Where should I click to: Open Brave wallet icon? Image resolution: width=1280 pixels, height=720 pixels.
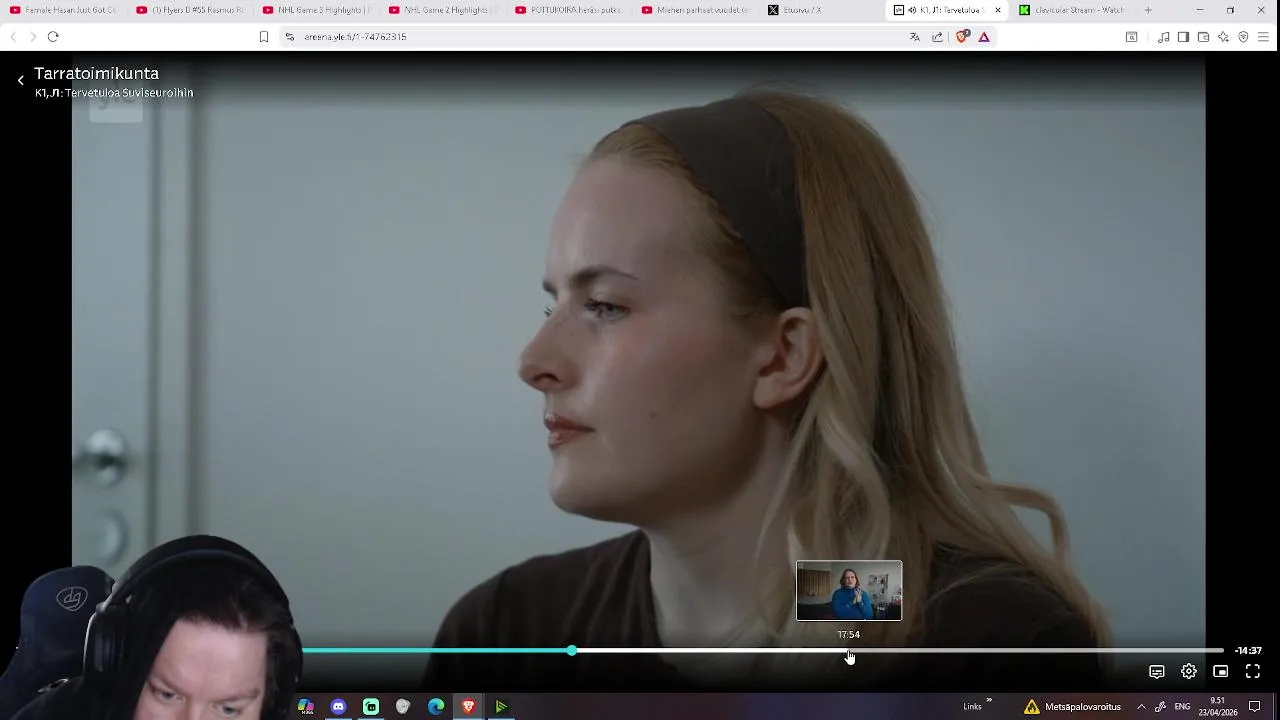1203,37
